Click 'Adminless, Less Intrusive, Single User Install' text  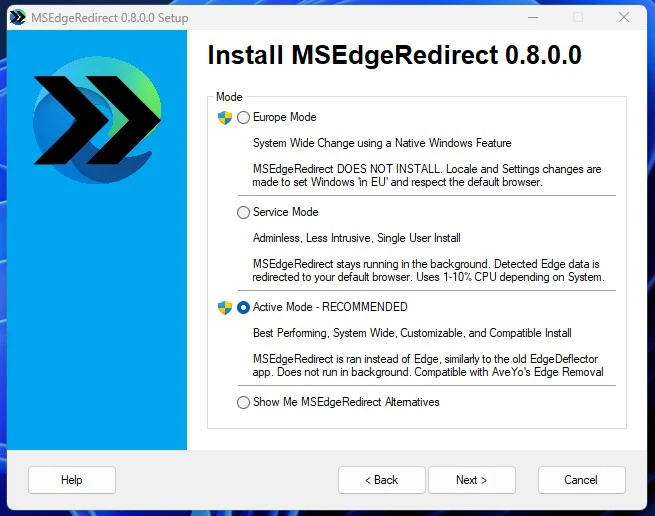click(357, 238)
